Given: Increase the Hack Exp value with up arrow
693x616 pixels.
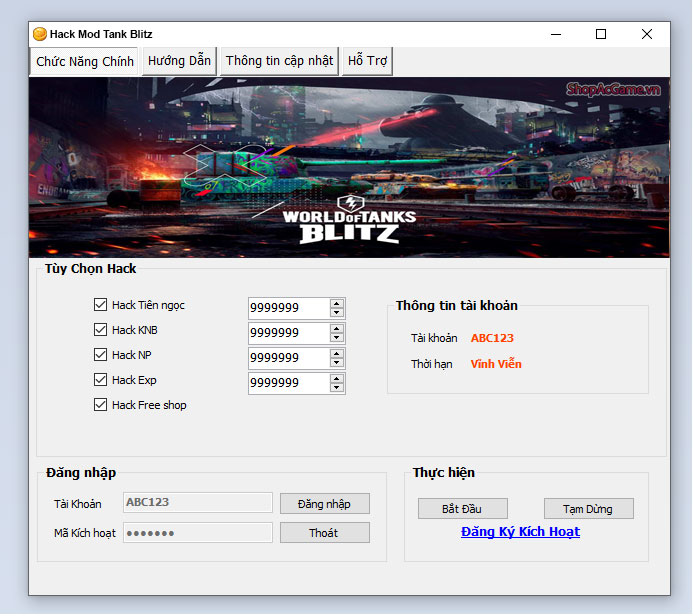Looking at the screenshot, I should pos(337,379).
